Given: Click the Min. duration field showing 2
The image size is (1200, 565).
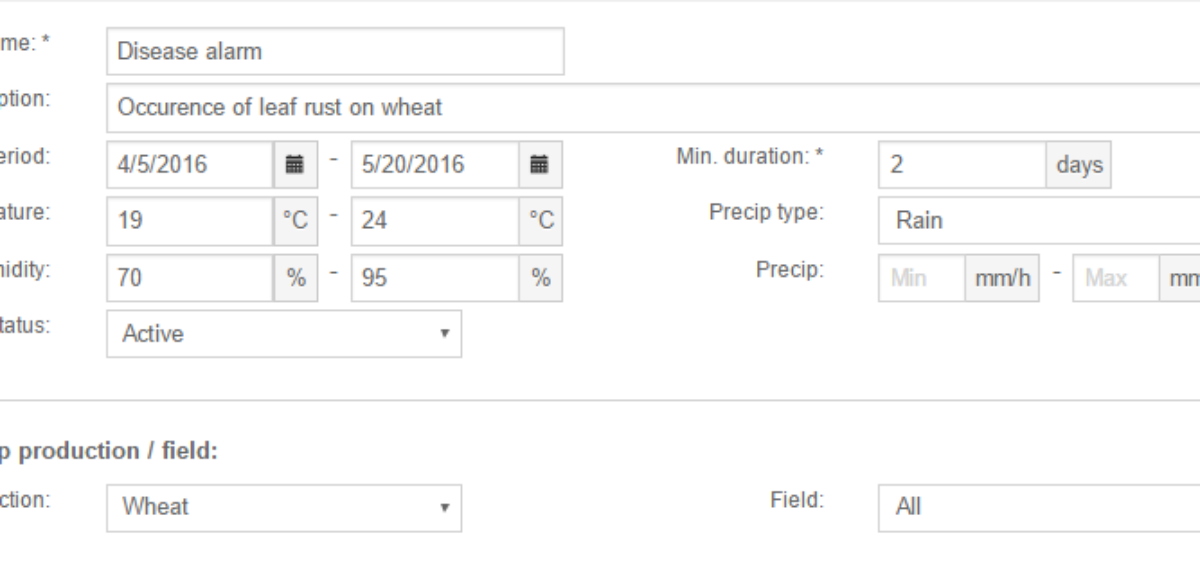Looking at the screenshot, I should point(962,165).
